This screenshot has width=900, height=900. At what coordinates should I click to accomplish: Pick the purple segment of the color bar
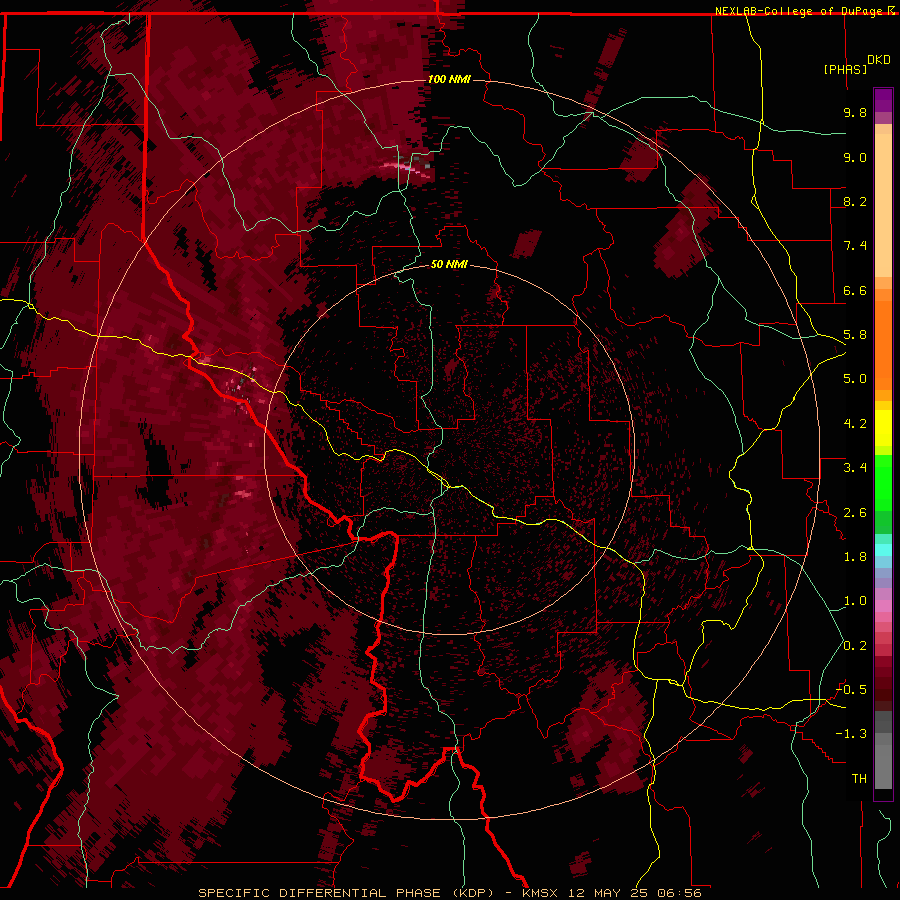[x=883, y=100]
